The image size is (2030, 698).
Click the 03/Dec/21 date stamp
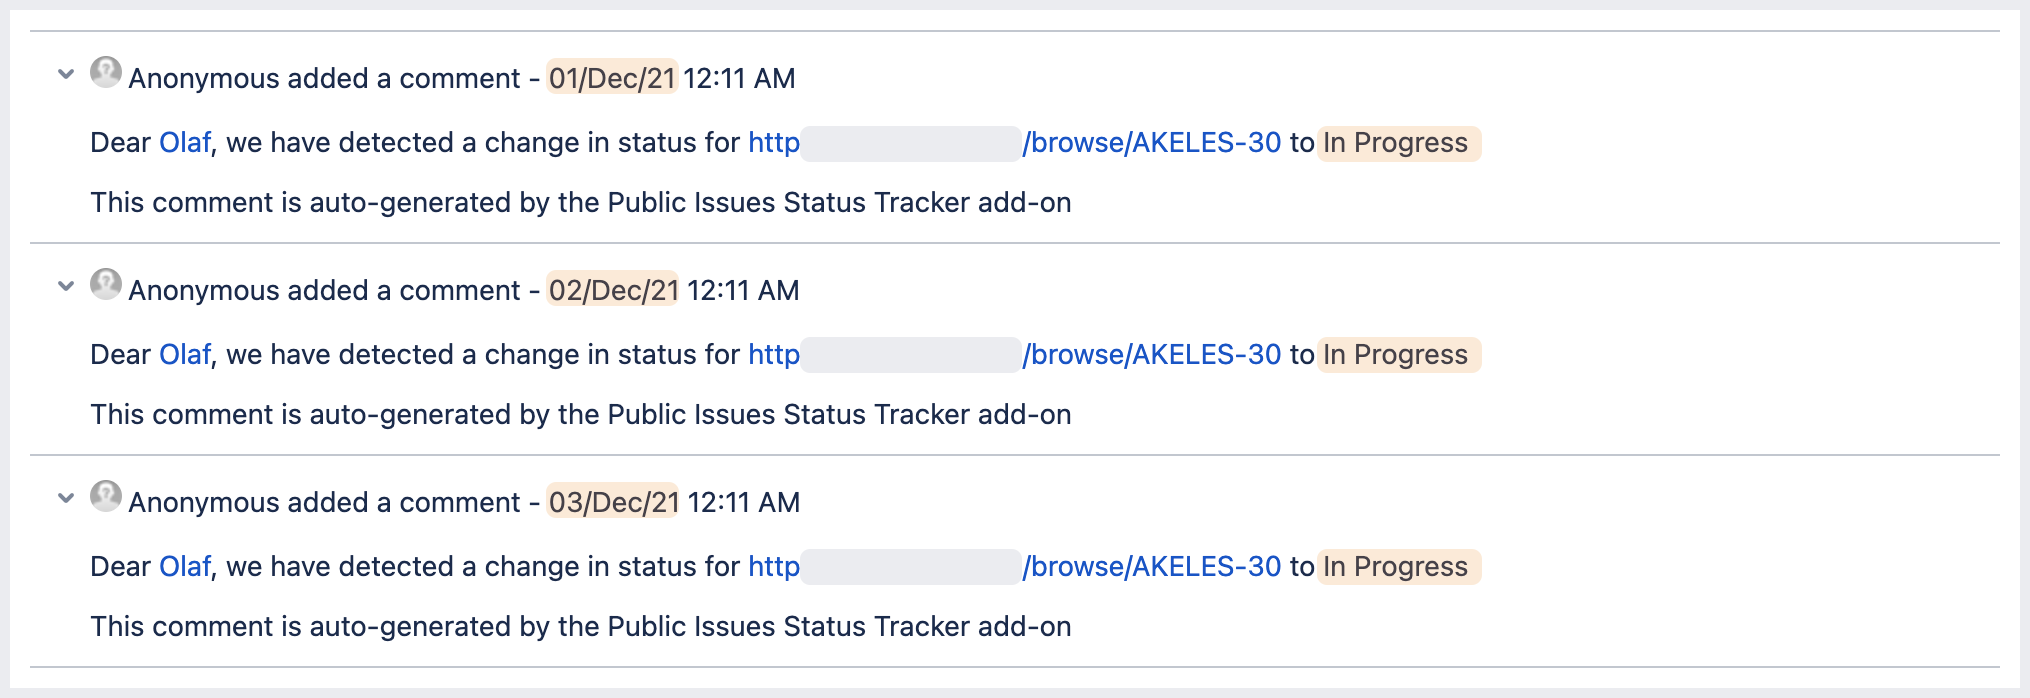coord(613,502)
